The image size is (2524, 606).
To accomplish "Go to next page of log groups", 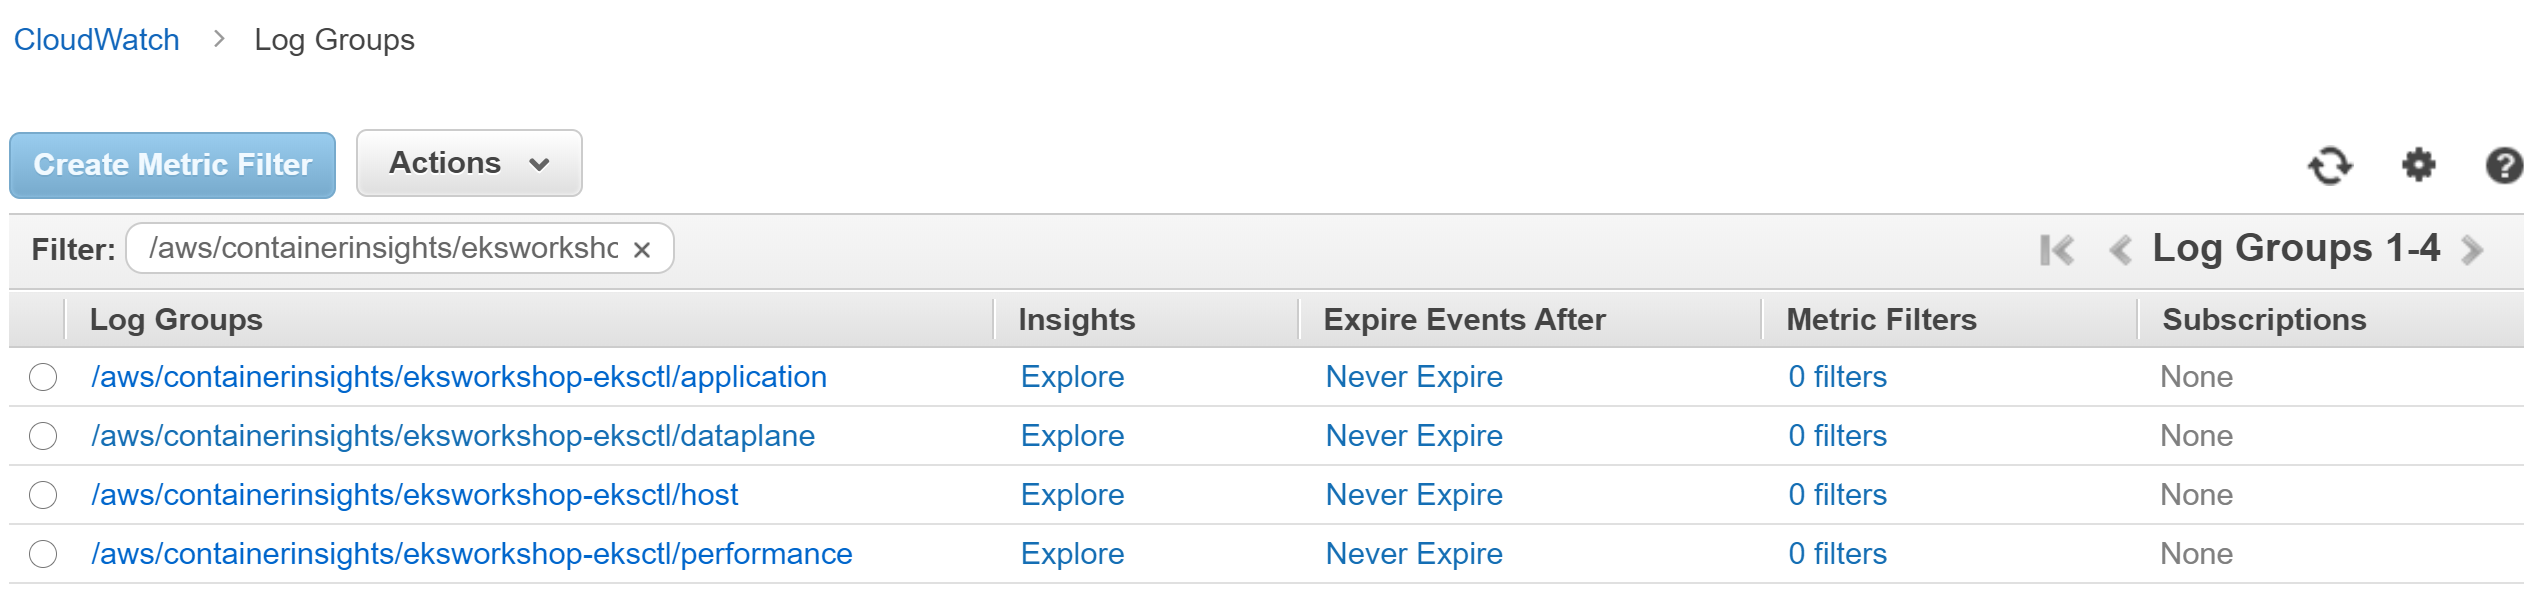I will 2472,249.
